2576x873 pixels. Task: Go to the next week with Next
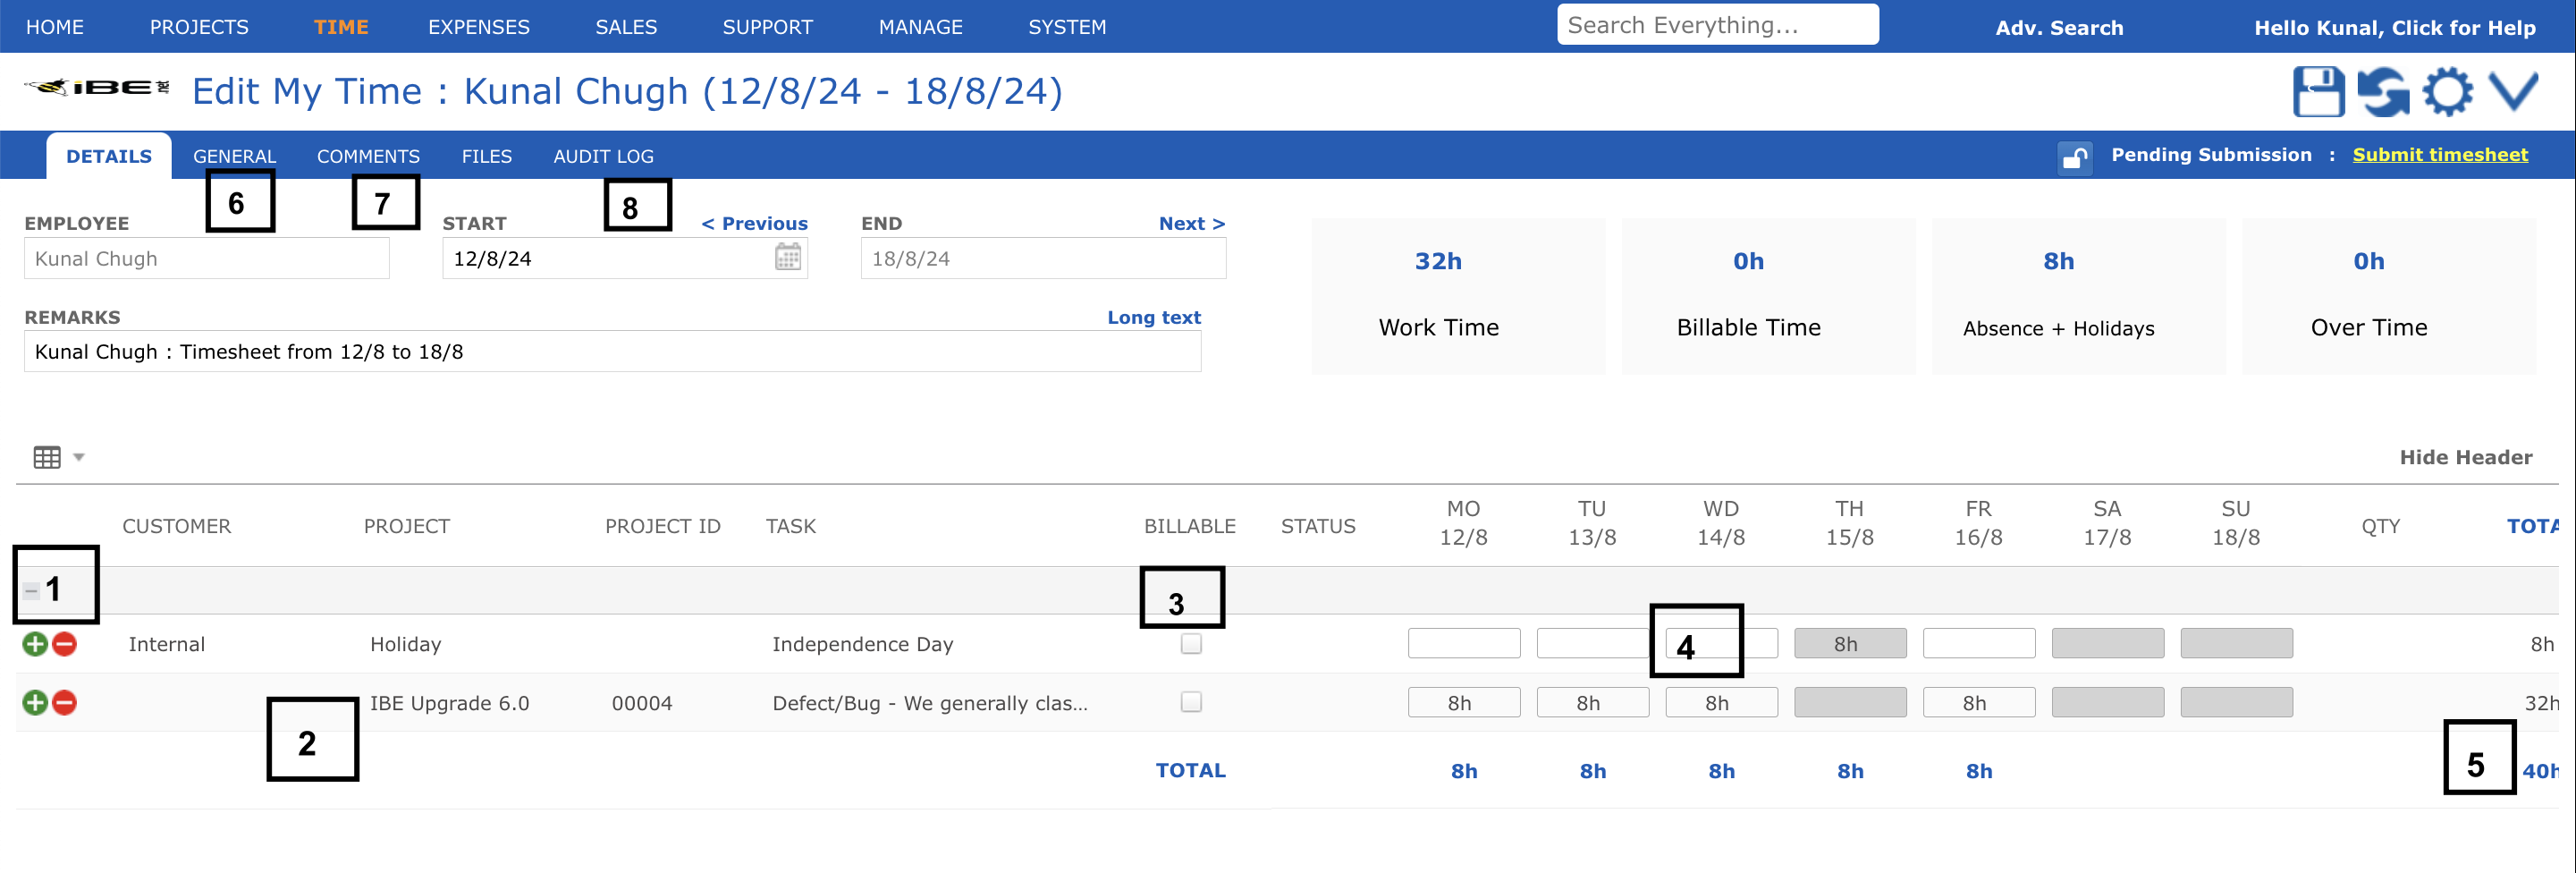click(x=1191, y=223)
